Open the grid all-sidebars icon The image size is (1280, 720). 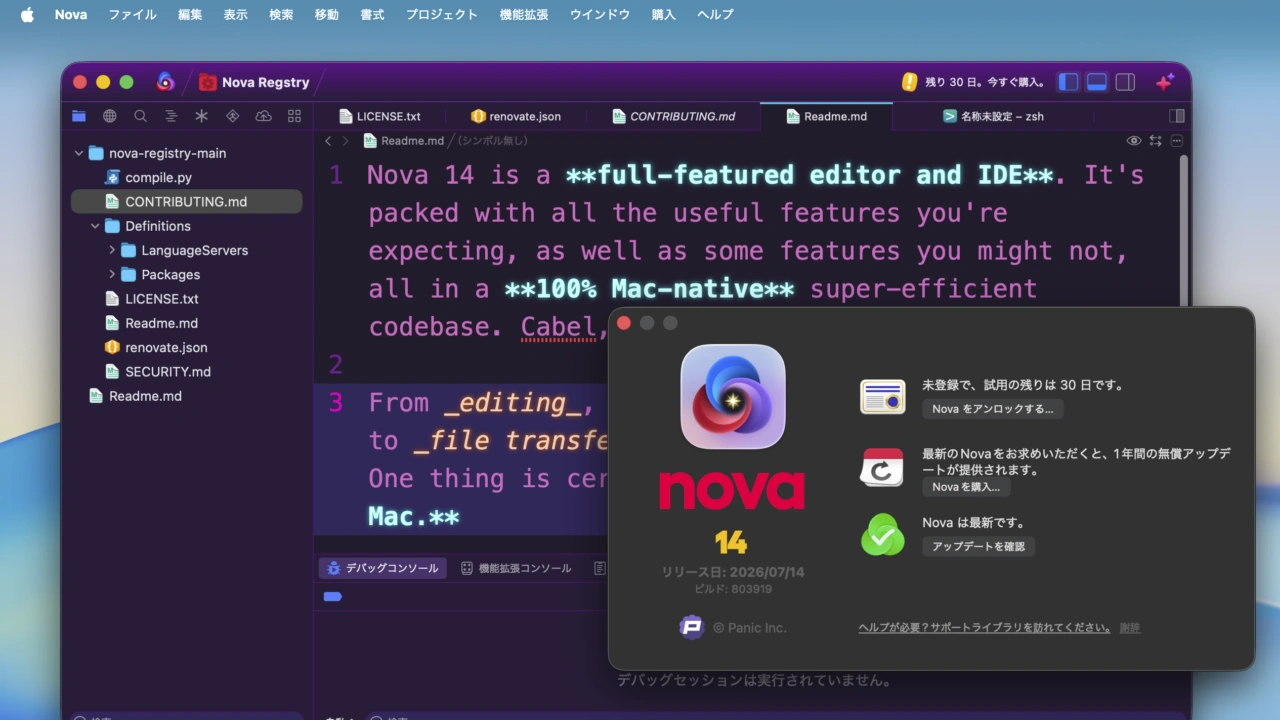point(294,116)
